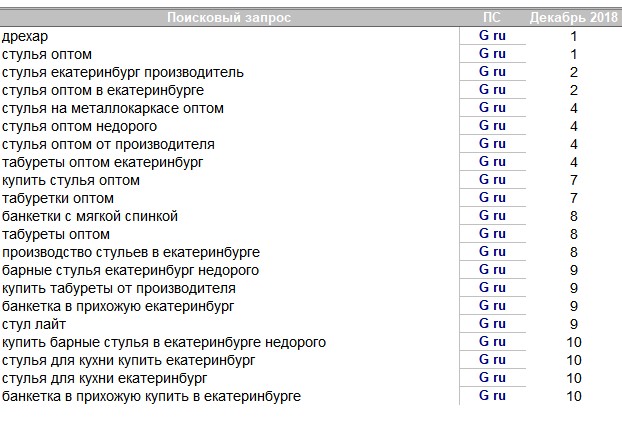
Task: Select position cell for 'стулья оптом в екатеринбурге'
Action: point(574,90)
